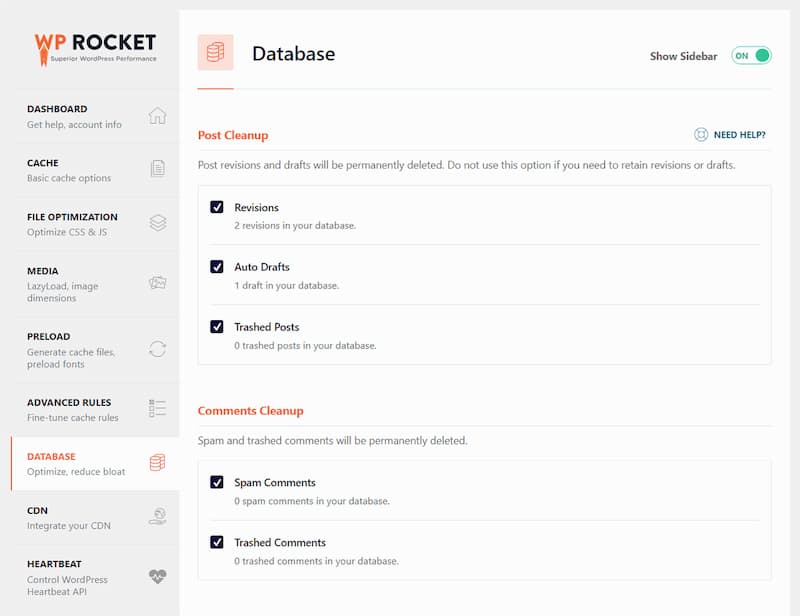This screenshot has width=800, height=616.
Task: Click the Revisions option label
Action: [256, 208]
